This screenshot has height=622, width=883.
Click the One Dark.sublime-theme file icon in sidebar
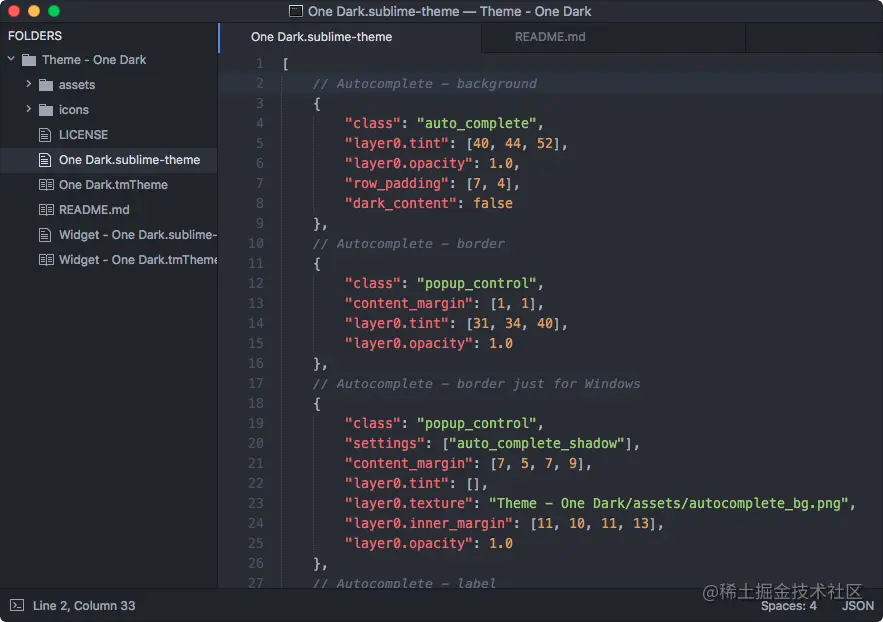tap(45, 160)
